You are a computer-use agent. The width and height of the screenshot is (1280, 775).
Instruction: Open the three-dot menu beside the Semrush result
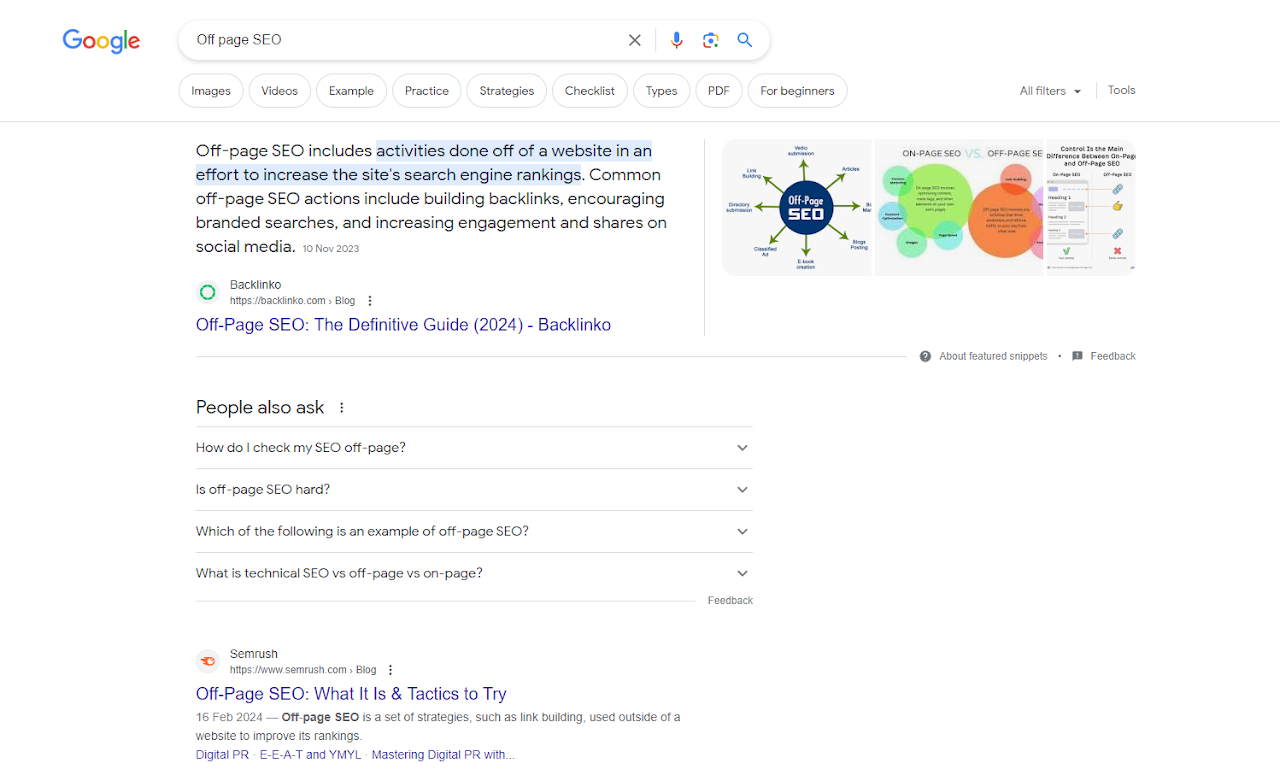(x=390, y=669)
